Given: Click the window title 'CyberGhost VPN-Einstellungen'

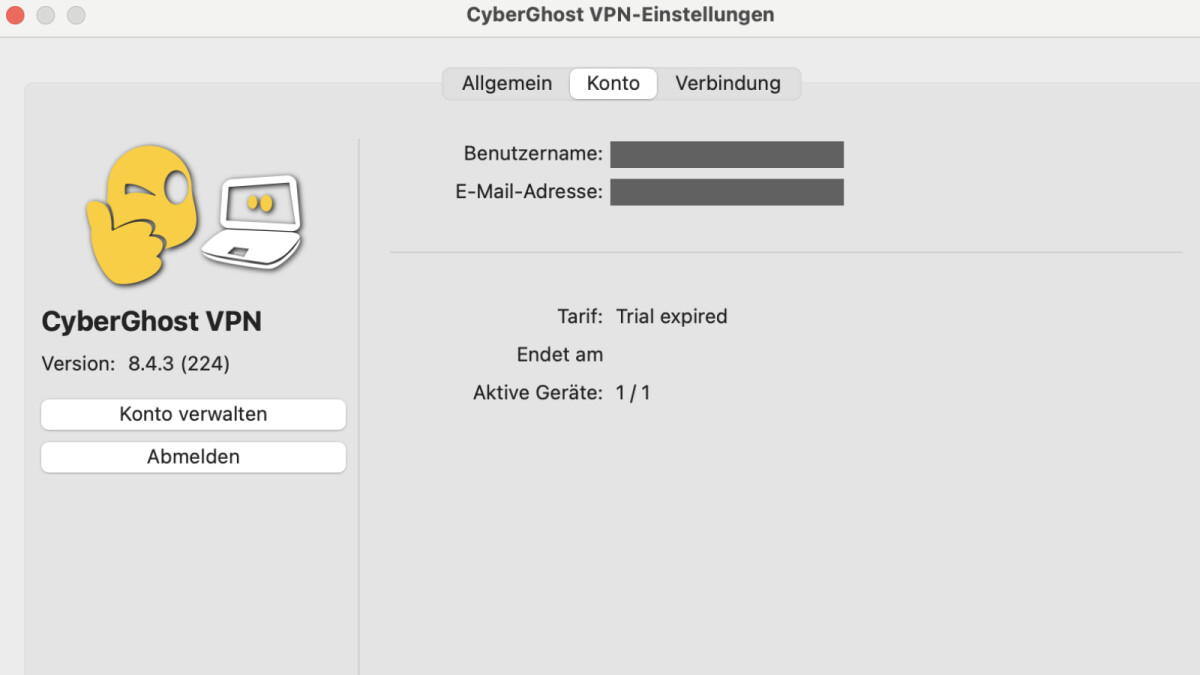Looking at the screenshot, I should coord(621,15).
